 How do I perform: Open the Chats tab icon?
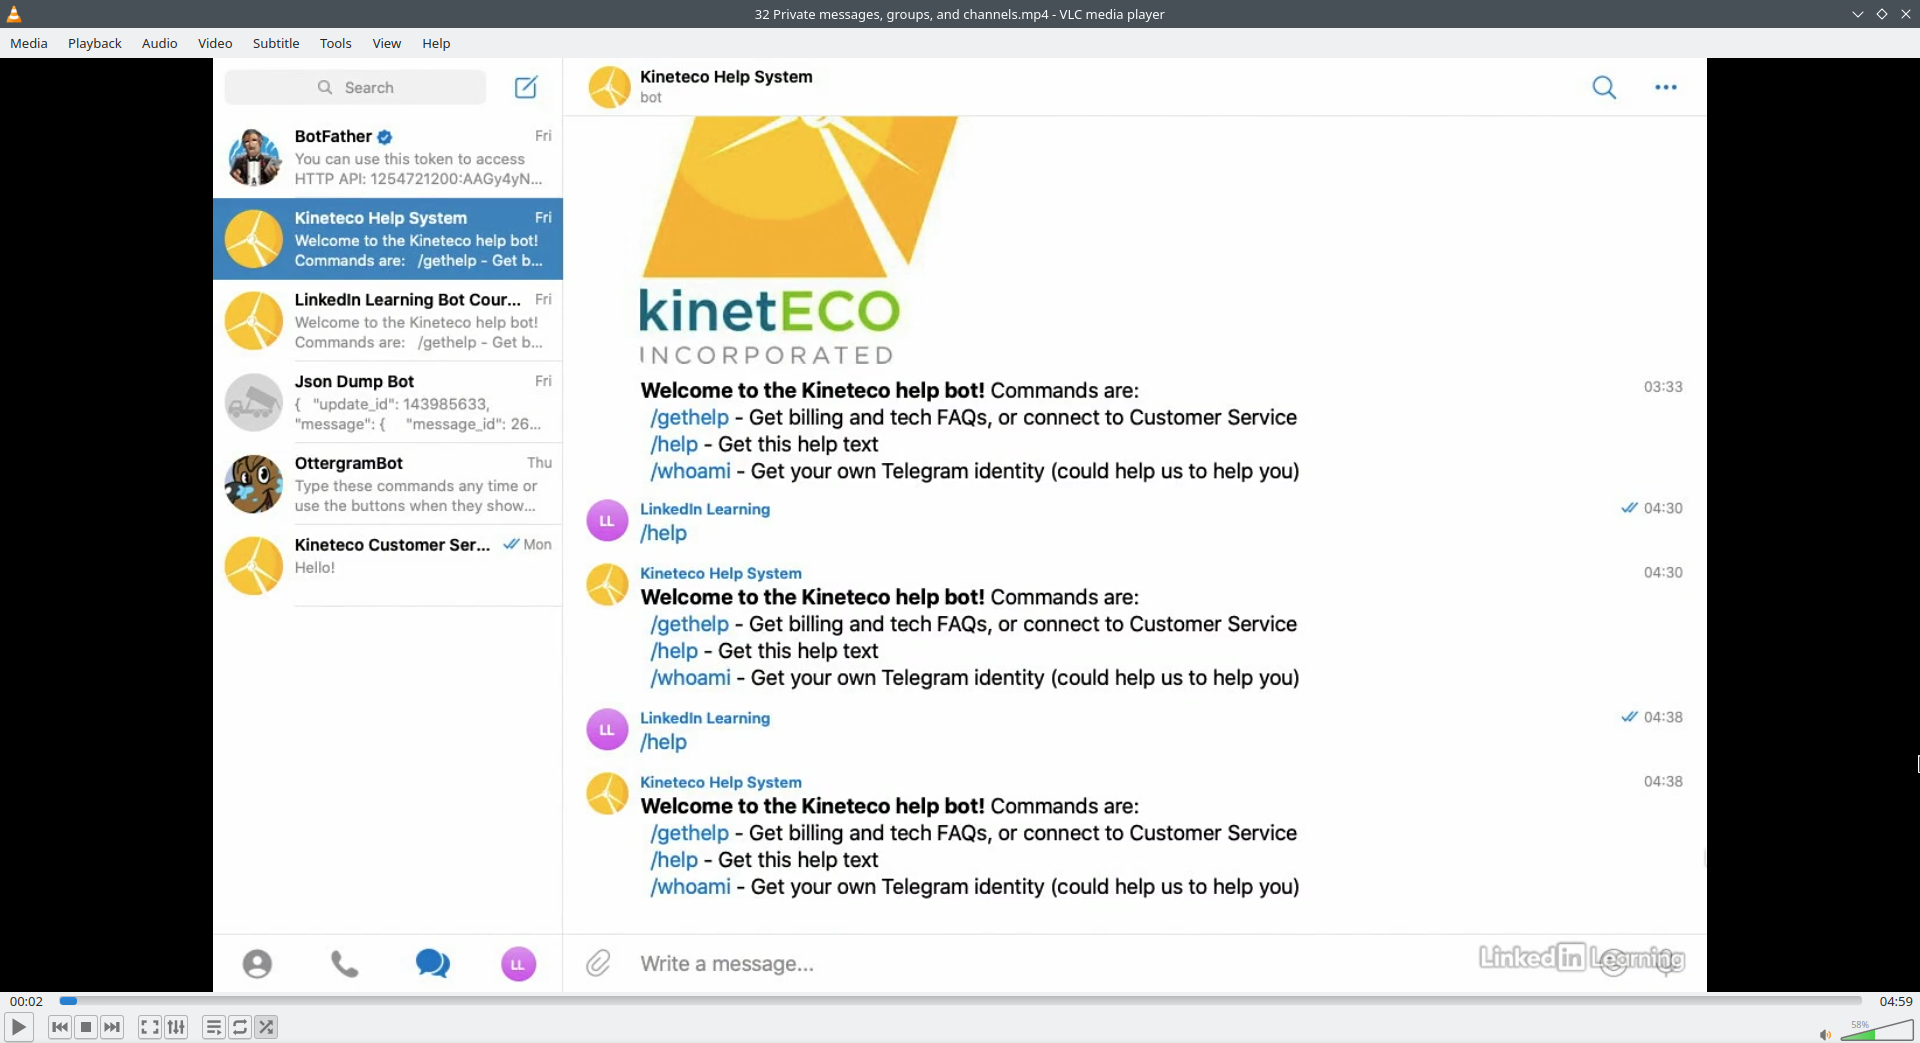tap(433, 964)
